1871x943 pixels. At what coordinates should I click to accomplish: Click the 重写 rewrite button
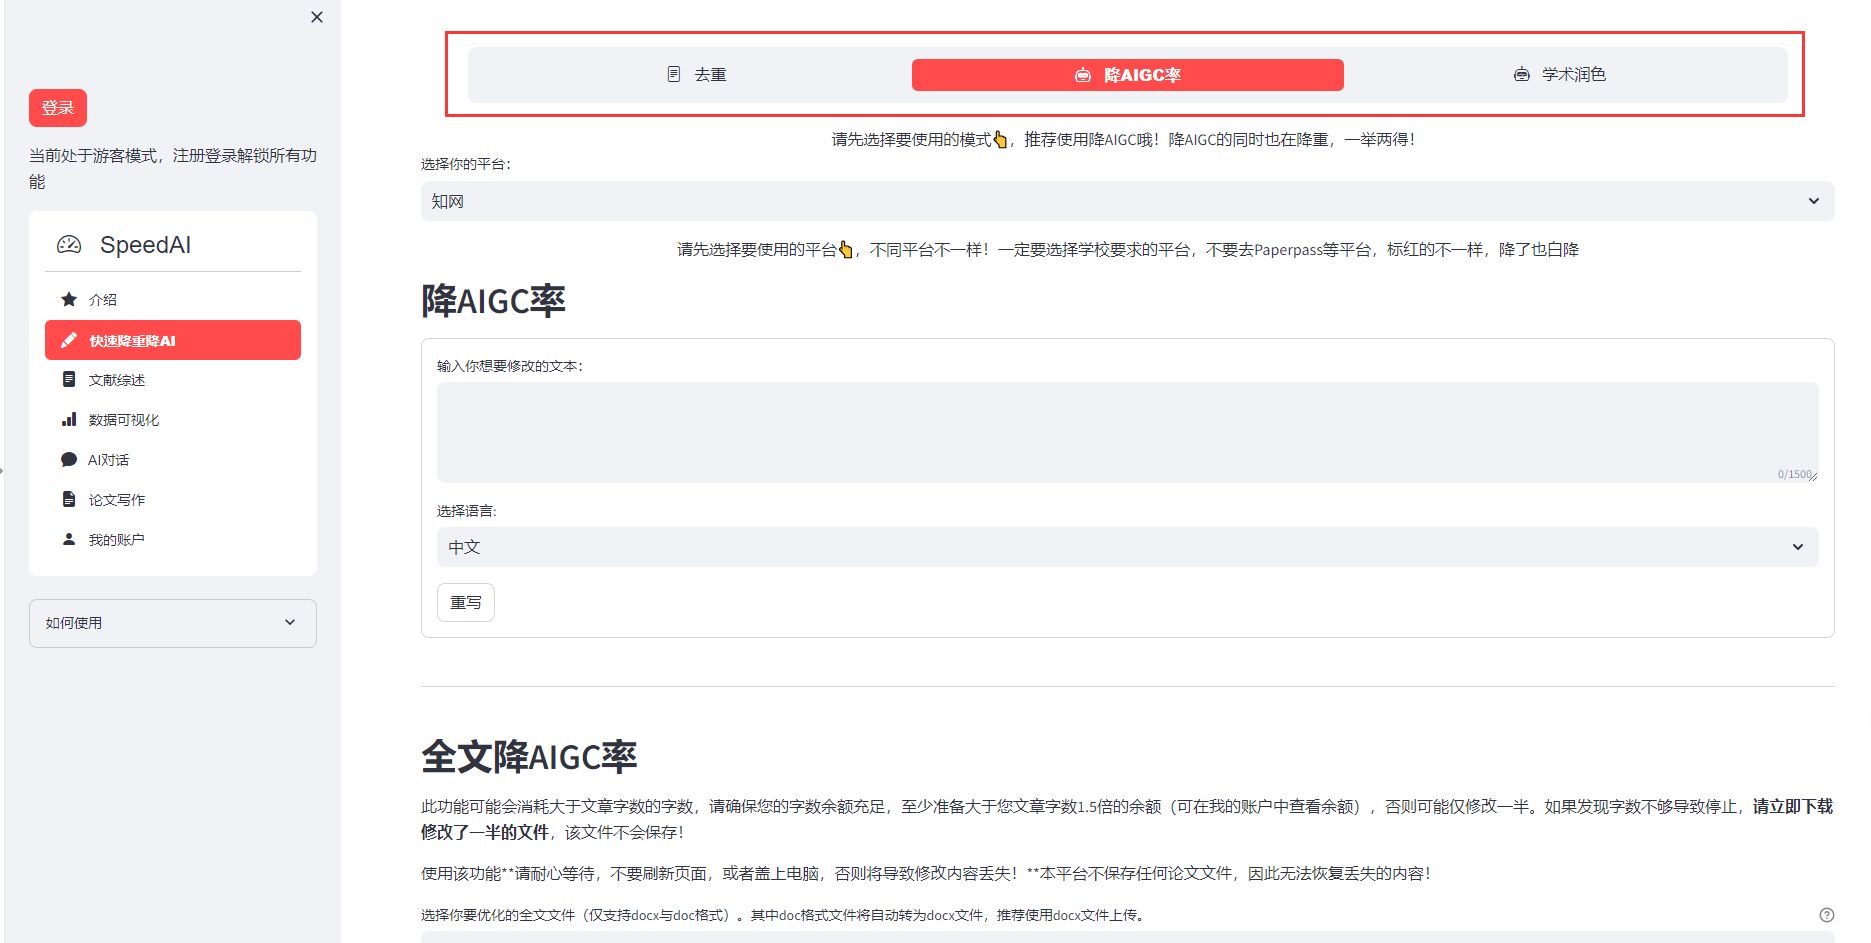point(466,602)
